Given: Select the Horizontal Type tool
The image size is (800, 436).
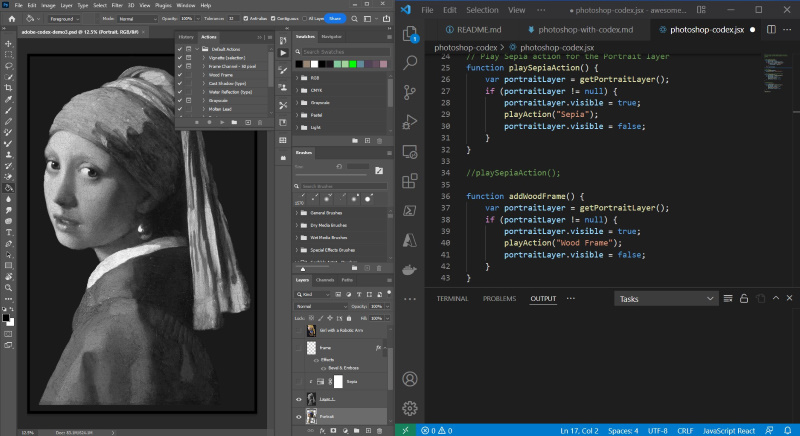Looking at the screenshot, I should pos(8,232).
